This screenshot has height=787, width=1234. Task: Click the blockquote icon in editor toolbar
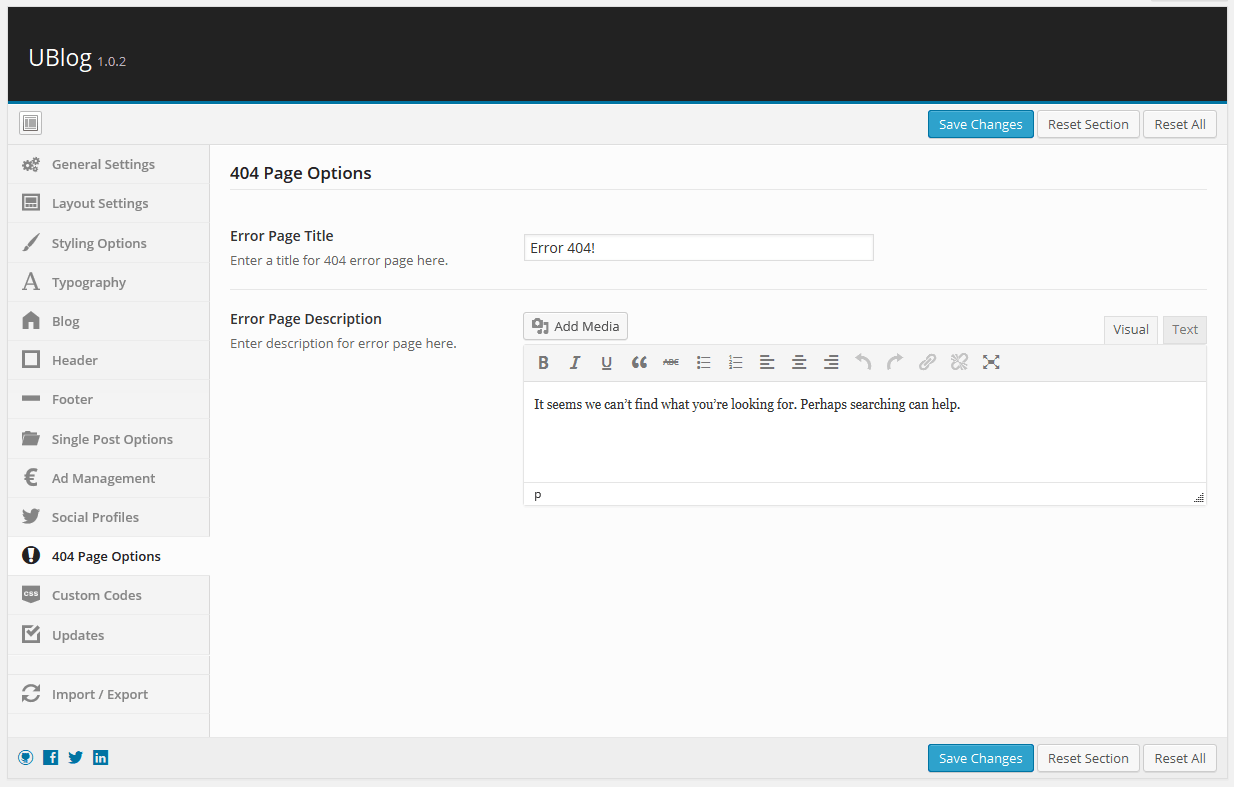(639, 363)
